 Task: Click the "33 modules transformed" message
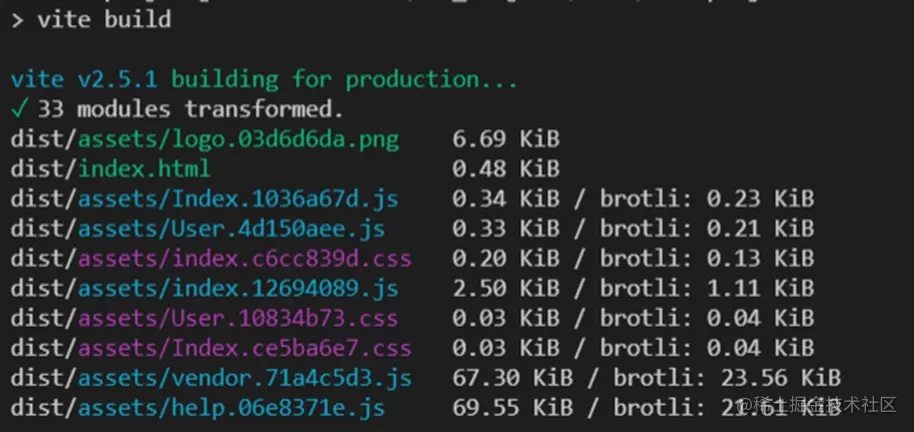pyautogui.click(x=190, y=108)
